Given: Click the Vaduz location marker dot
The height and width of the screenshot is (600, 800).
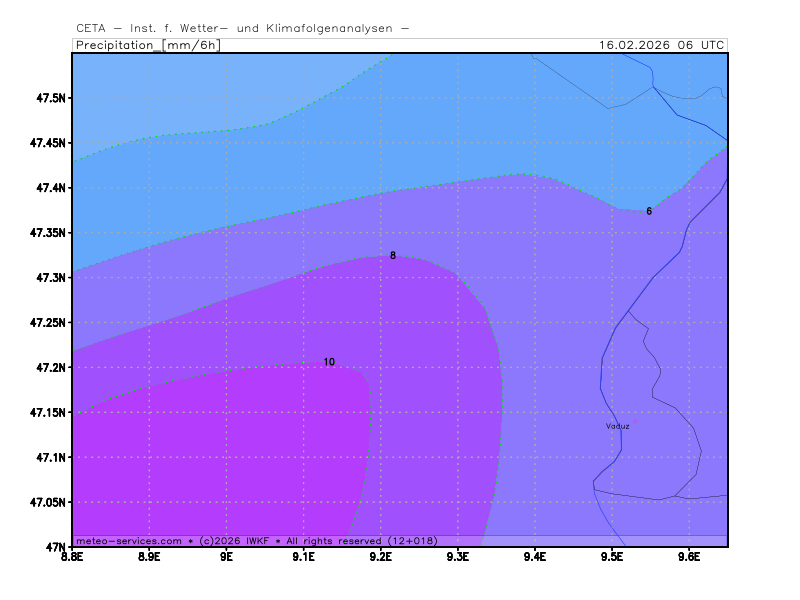Looking at the screenshot, I should click(x=633, y=421).
